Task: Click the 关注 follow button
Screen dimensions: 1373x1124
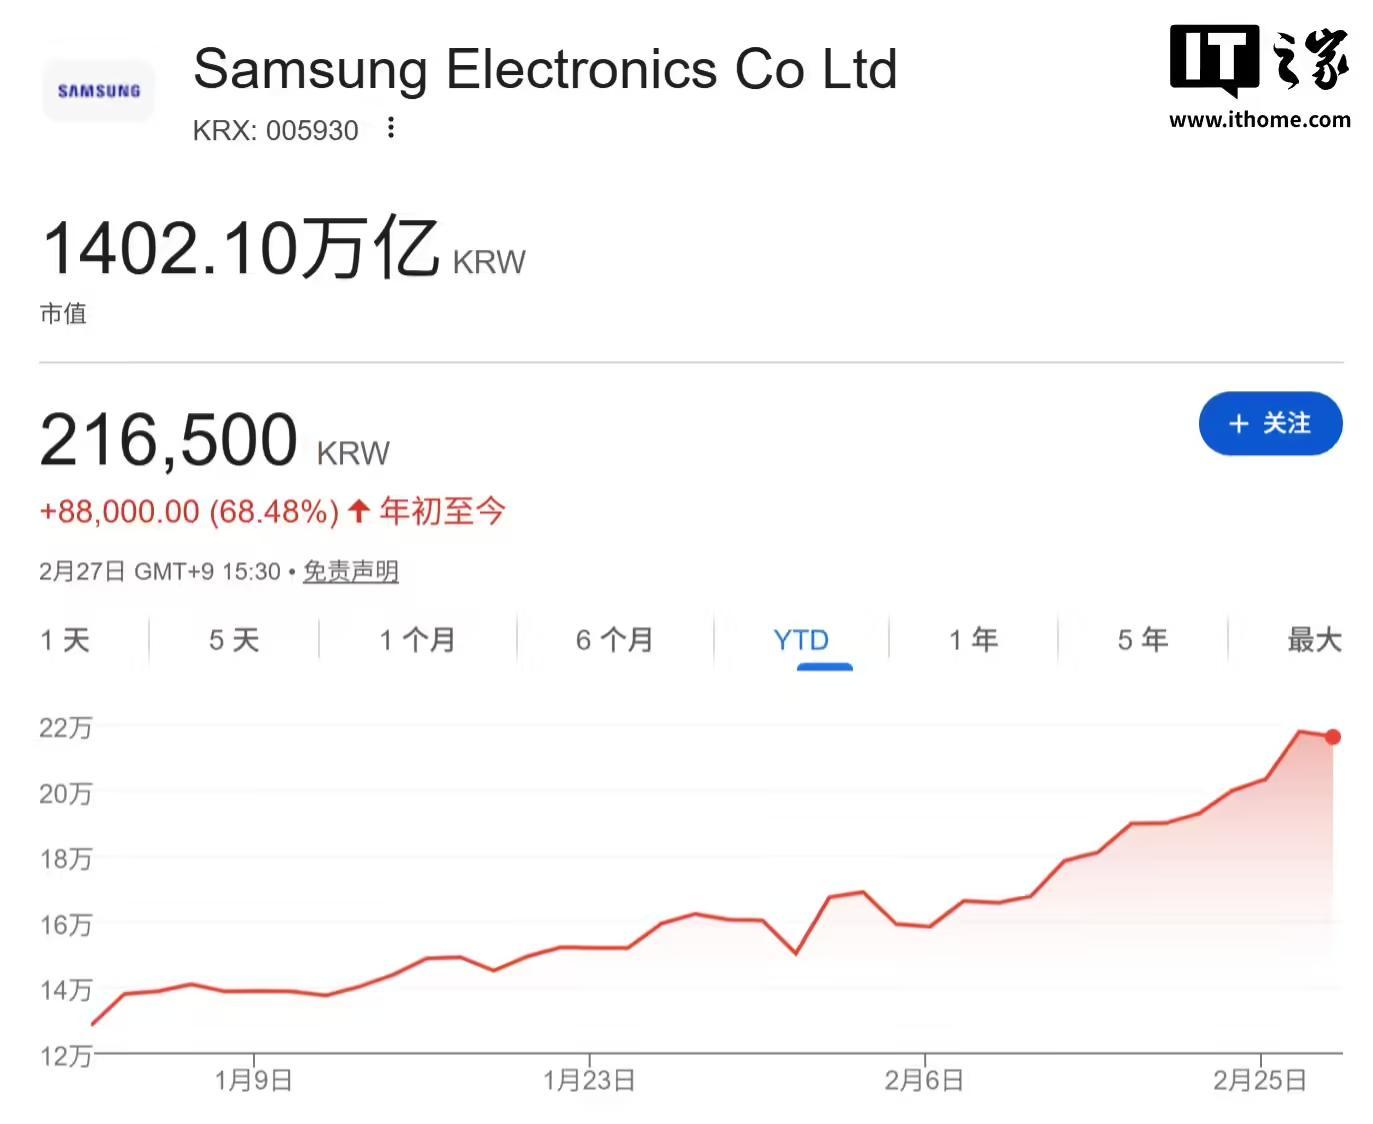Action: point(1270,423)
